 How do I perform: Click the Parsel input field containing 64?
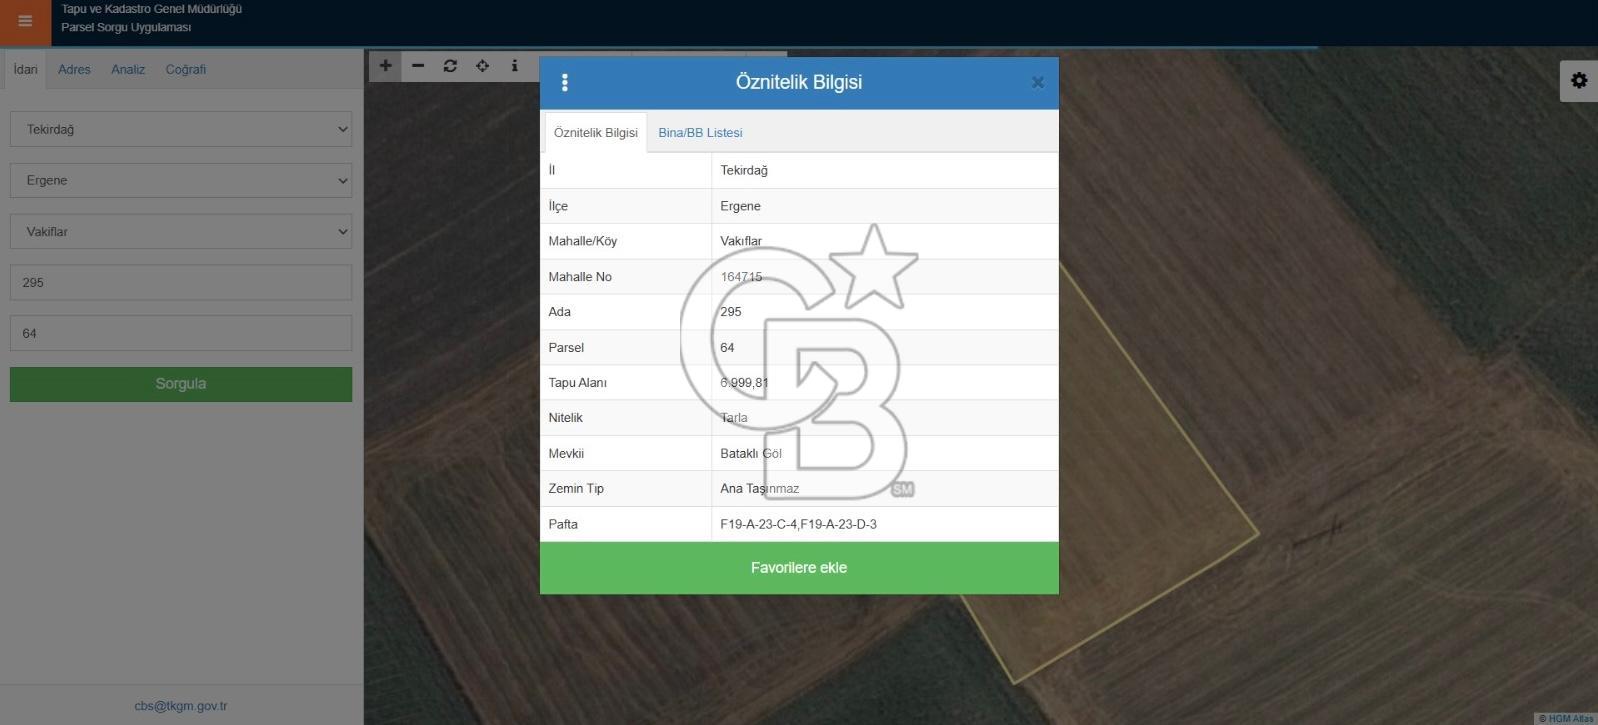181,333
